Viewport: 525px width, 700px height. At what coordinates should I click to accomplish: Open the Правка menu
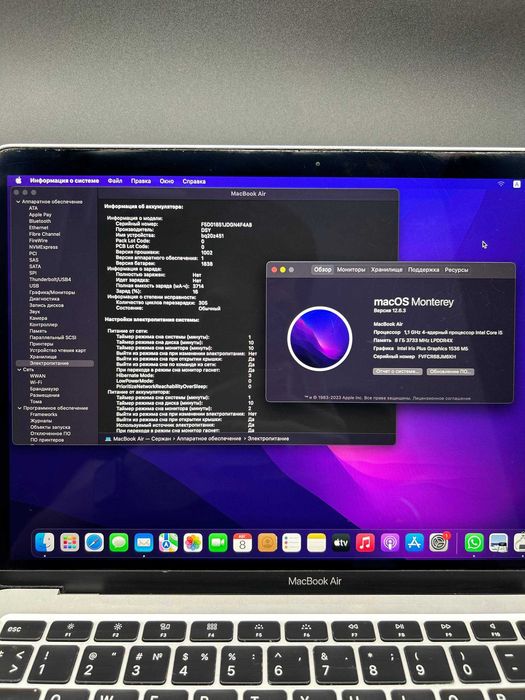click(x=141, y=181)
